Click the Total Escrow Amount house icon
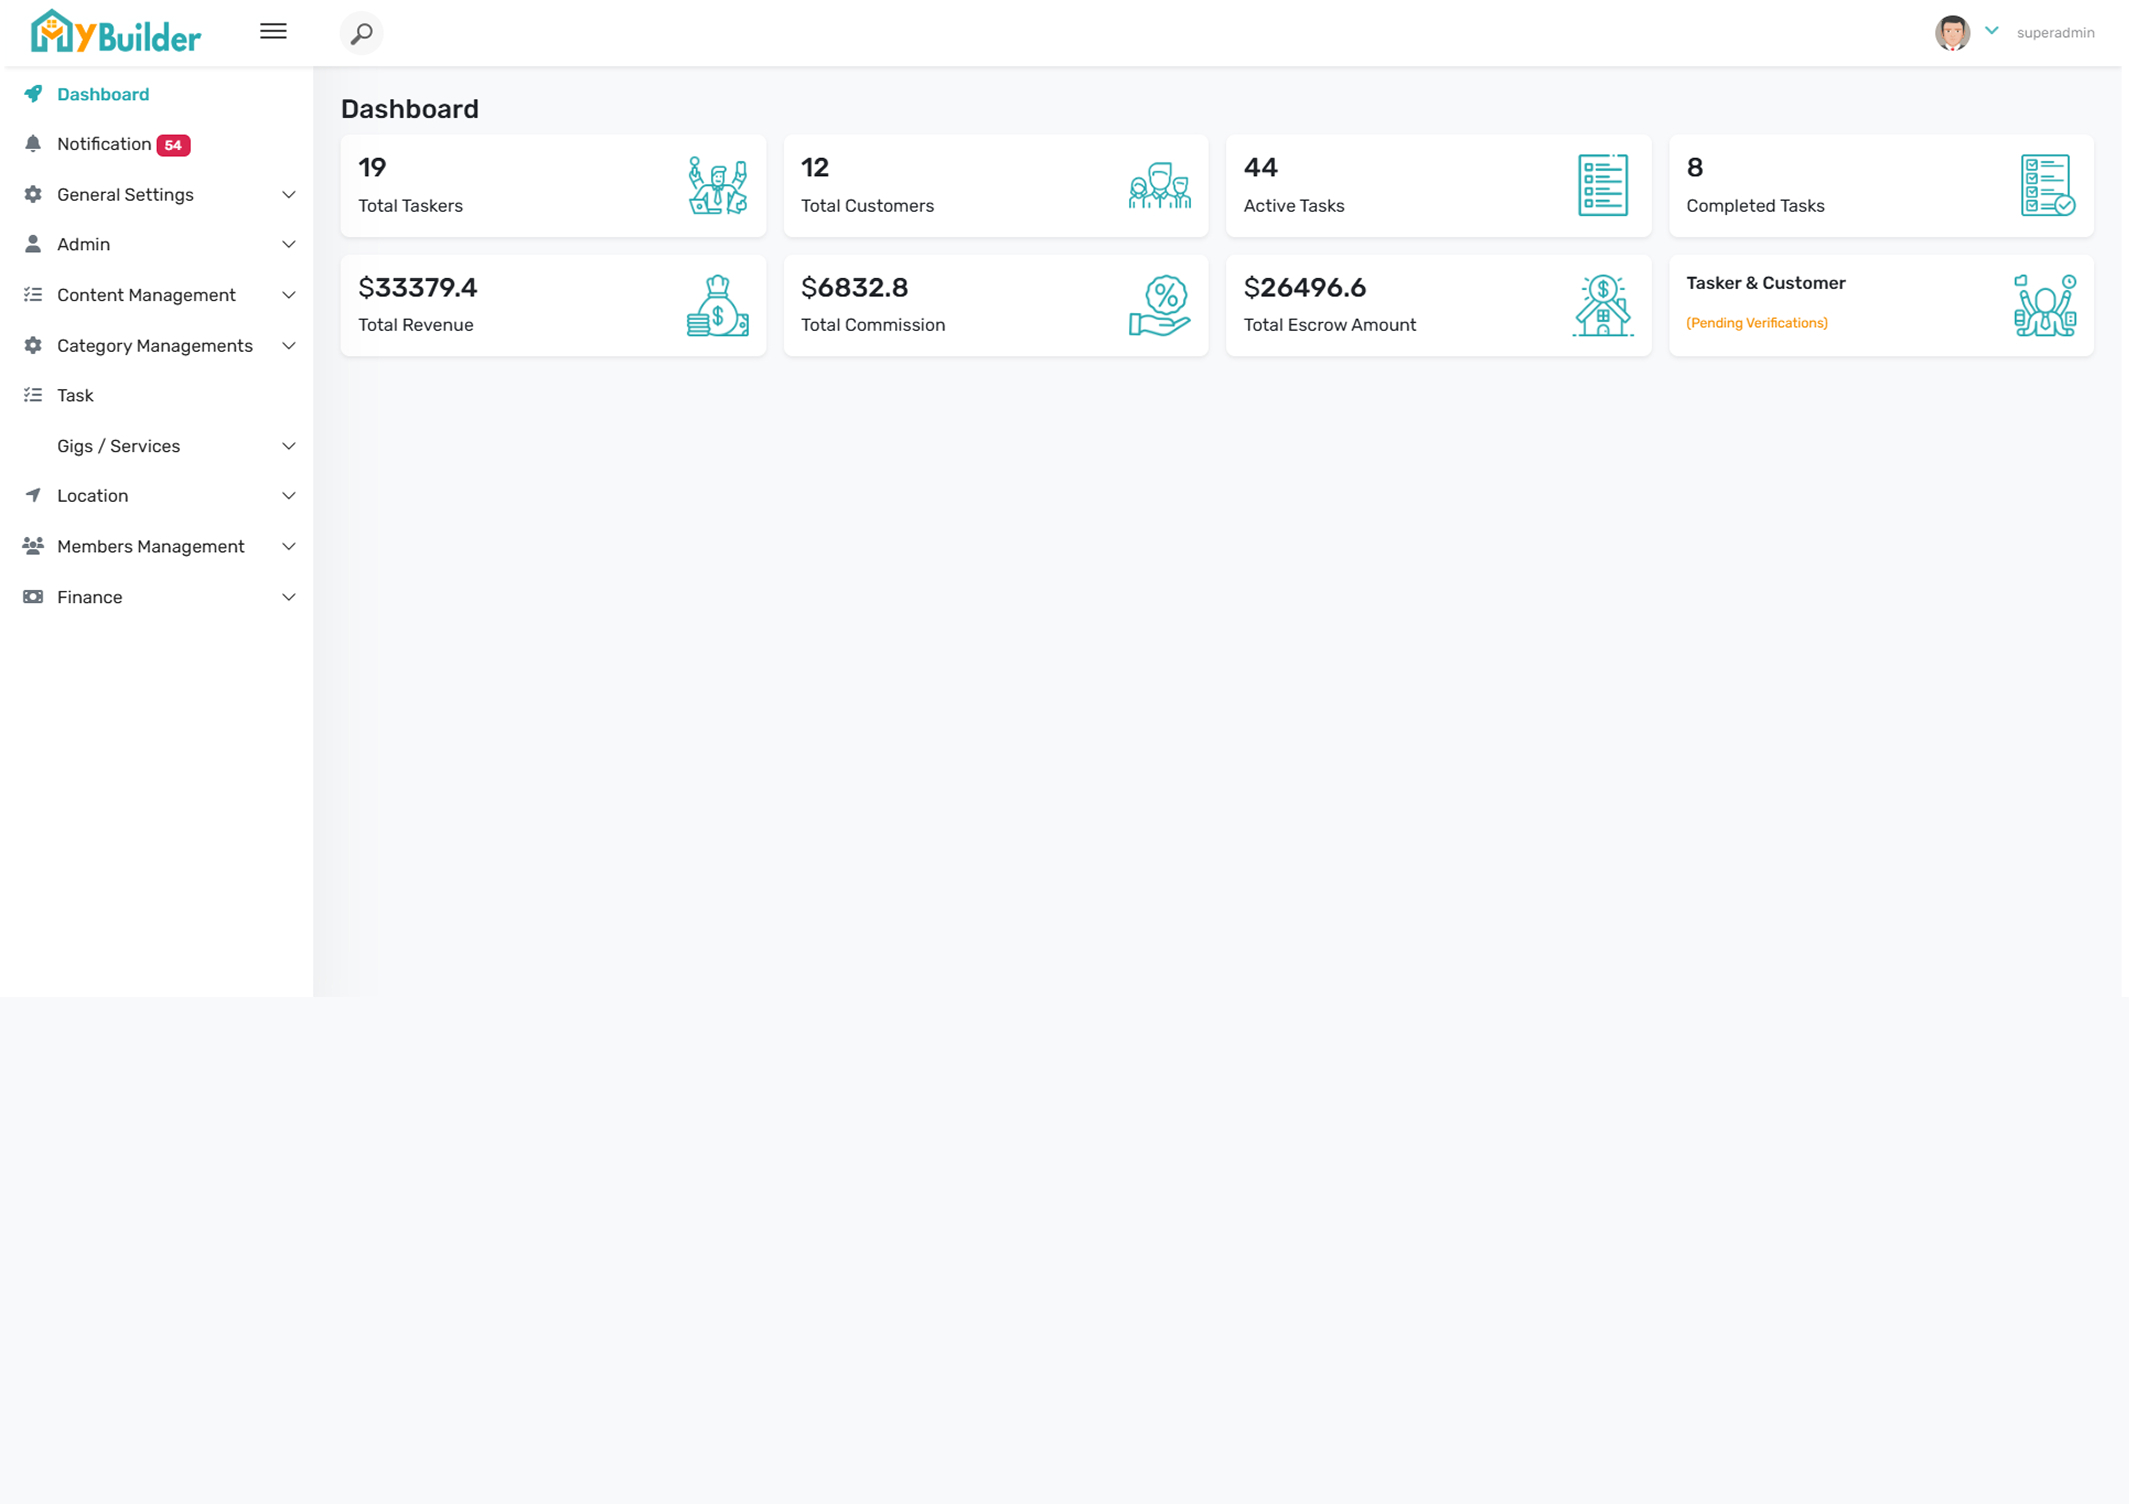Screen dimensions: 2129x1504 click(1602, 306)
